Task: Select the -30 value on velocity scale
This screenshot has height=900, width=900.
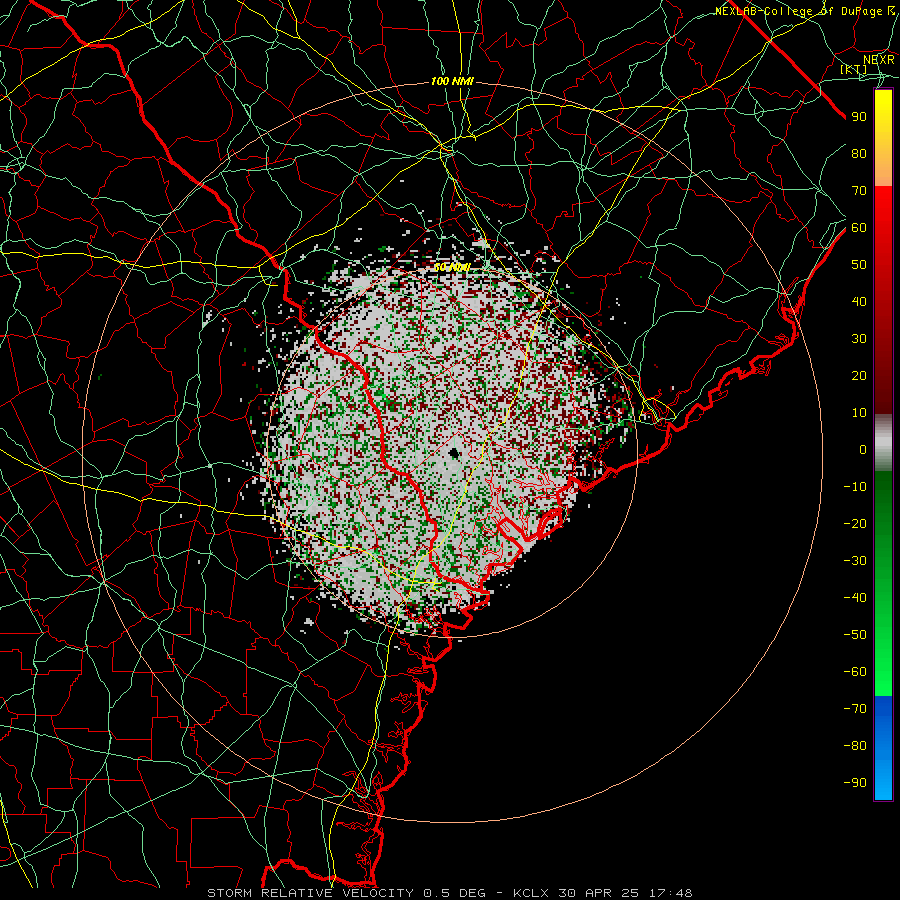Action: point(855,561)
